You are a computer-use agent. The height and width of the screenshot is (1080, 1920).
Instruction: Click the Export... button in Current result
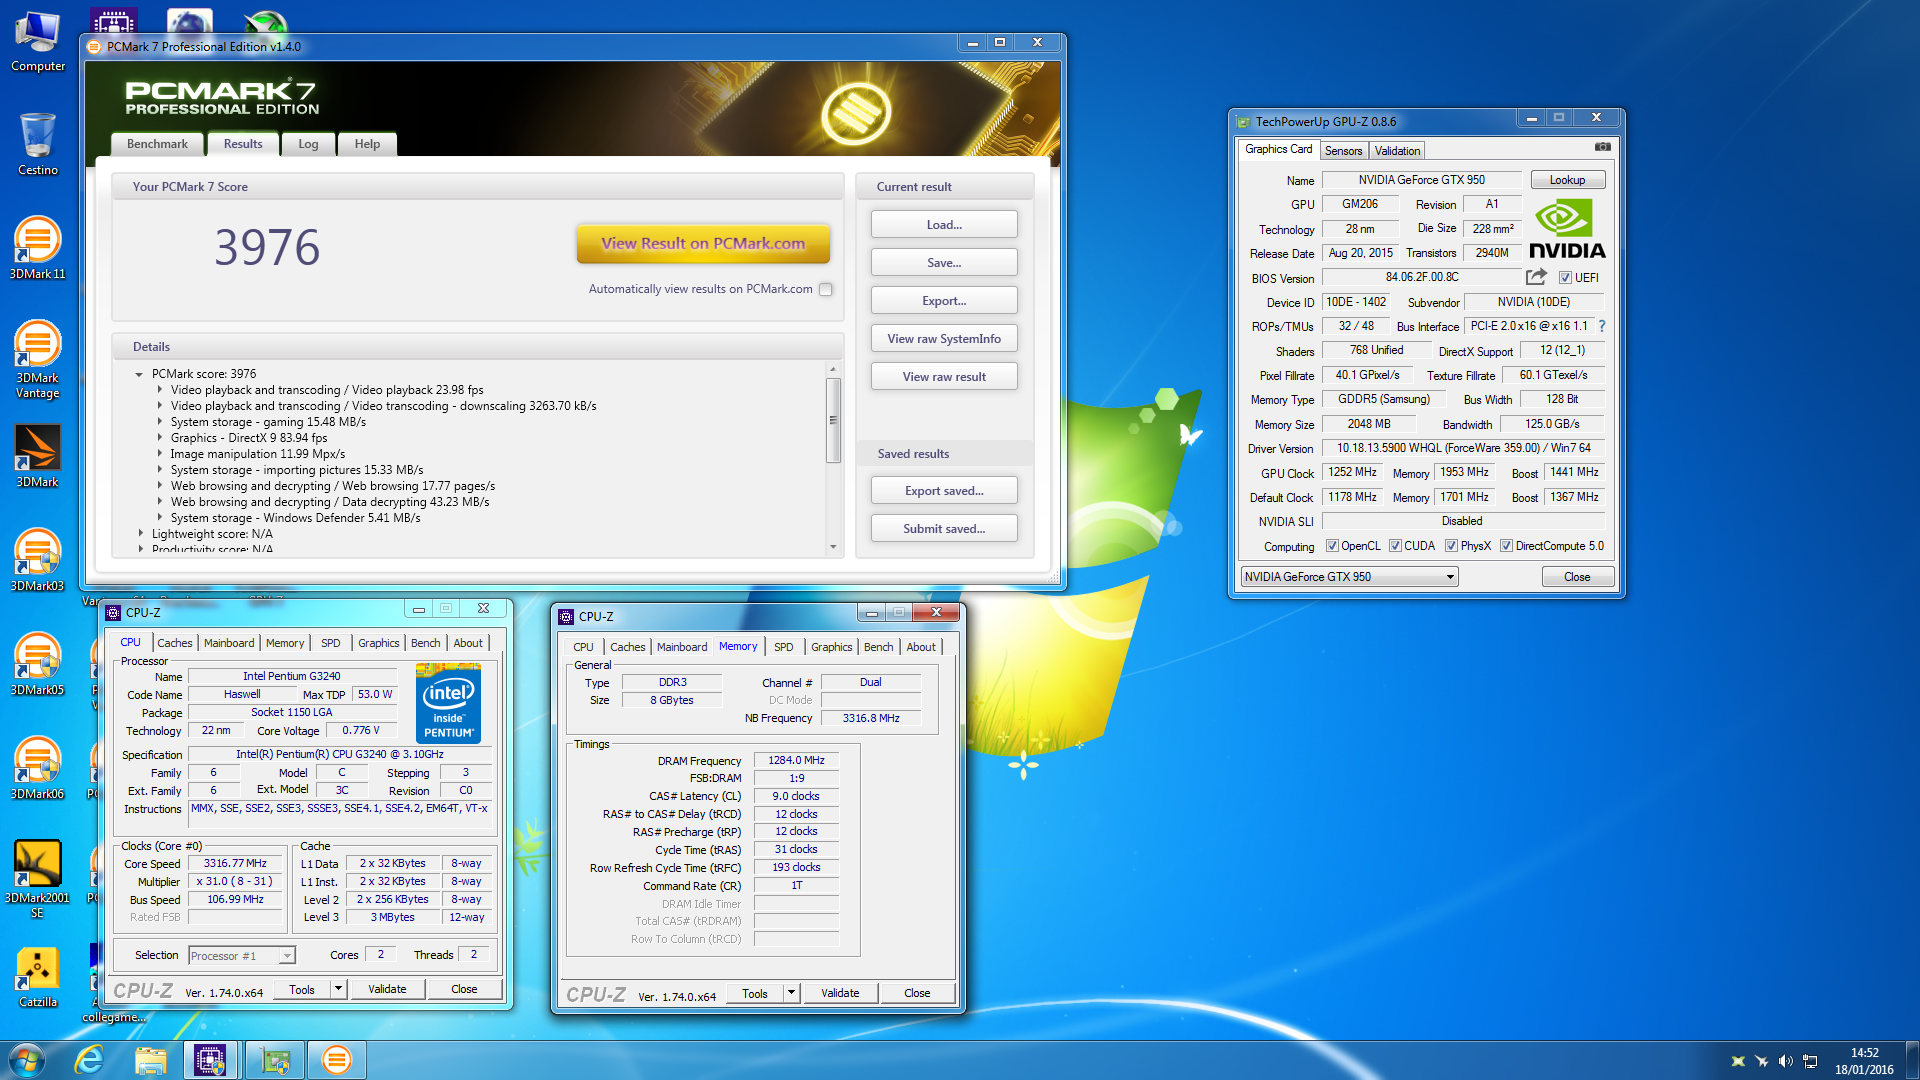pos(944,301)
